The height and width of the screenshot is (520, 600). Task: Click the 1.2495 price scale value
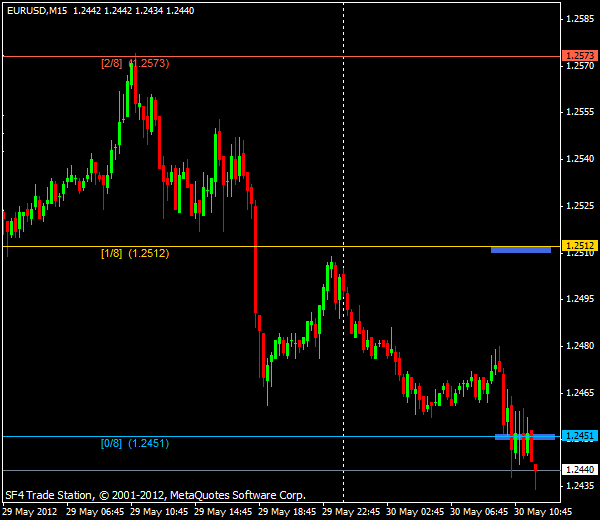point(580,299)
